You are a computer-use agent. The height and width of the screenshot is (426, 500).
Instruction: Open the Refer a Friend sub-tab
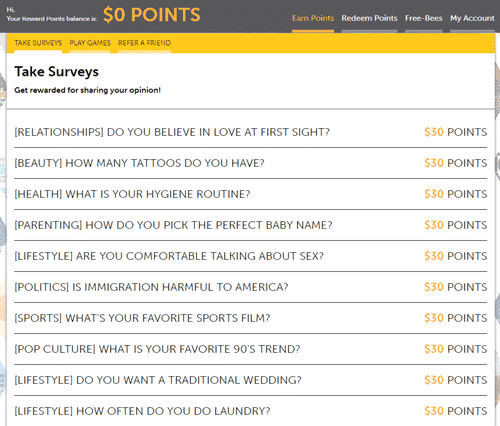point(144,43)
